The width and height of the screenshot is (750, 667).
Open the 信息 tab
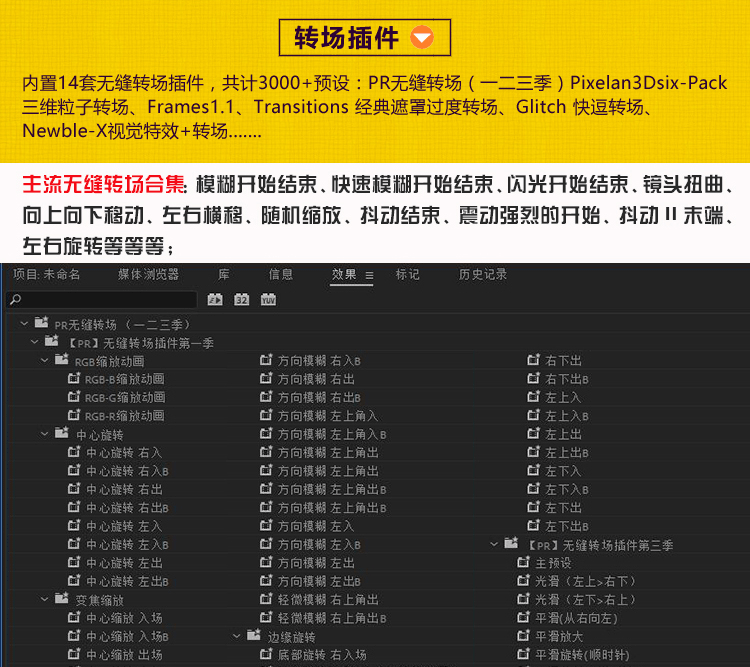(x=280, y=274)
